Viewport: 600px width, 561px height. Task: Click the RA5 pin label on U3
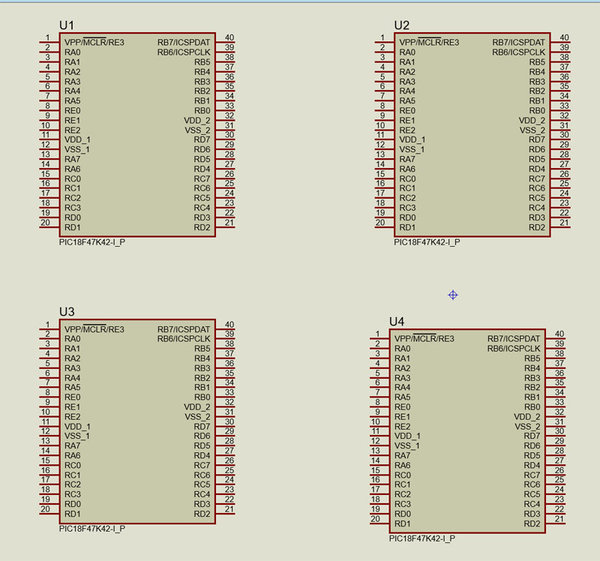pos(73,388)
